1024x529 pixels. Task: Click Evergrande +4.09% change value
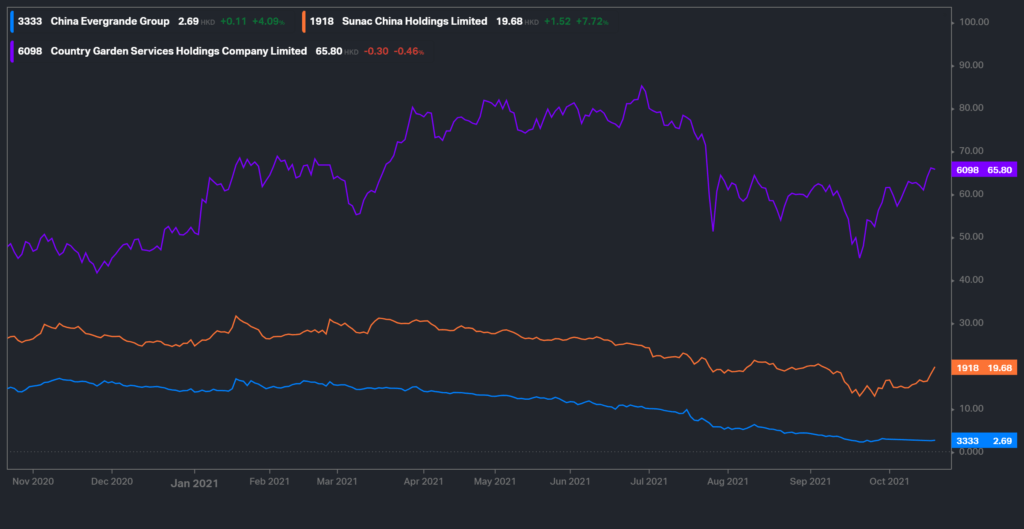pos(268,22)
